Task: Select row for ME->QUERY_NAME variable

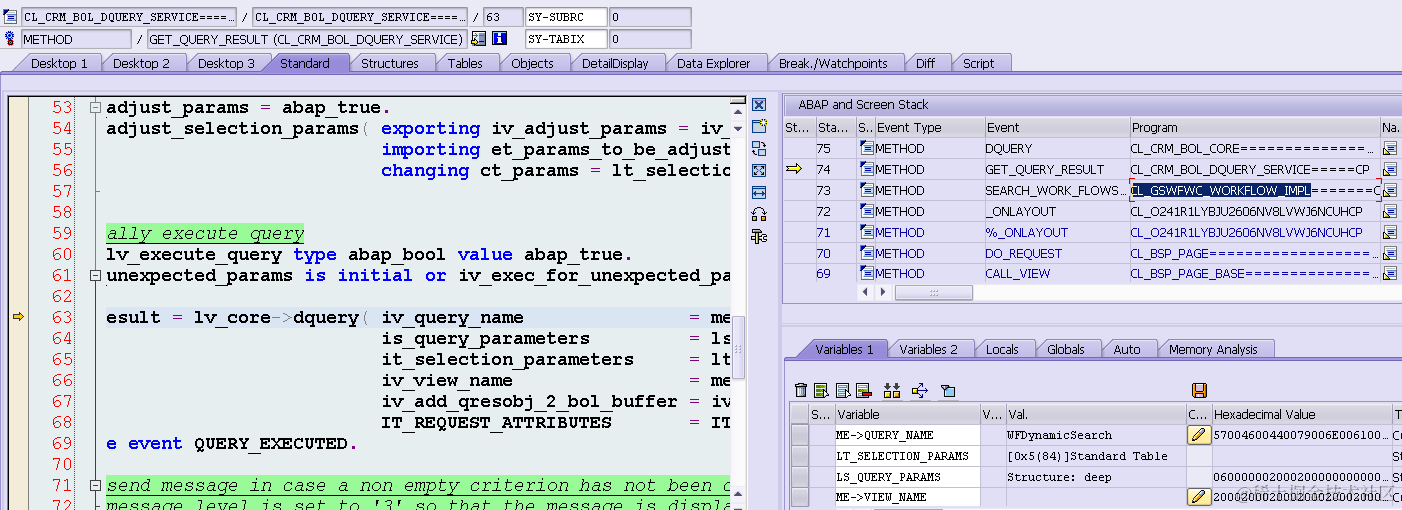Action: point(800,435)
